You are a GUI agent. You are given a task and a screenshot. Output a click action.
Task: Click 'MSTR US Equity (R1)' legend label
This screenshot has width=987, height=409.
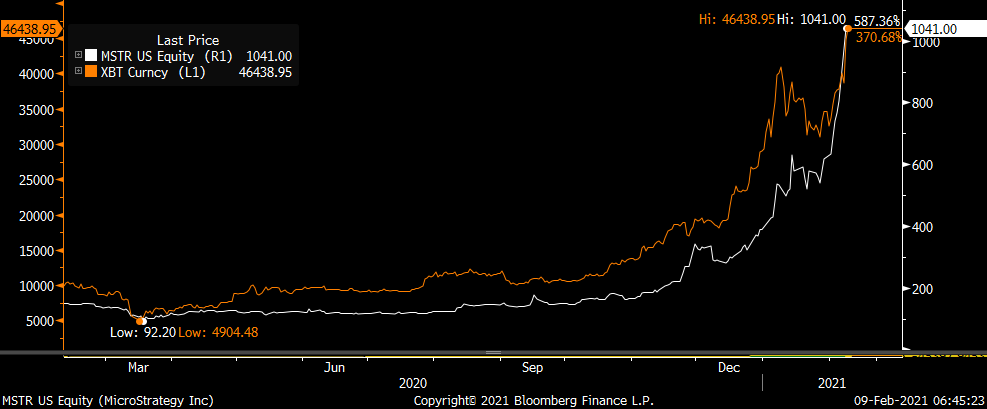[x=167, y=56]
